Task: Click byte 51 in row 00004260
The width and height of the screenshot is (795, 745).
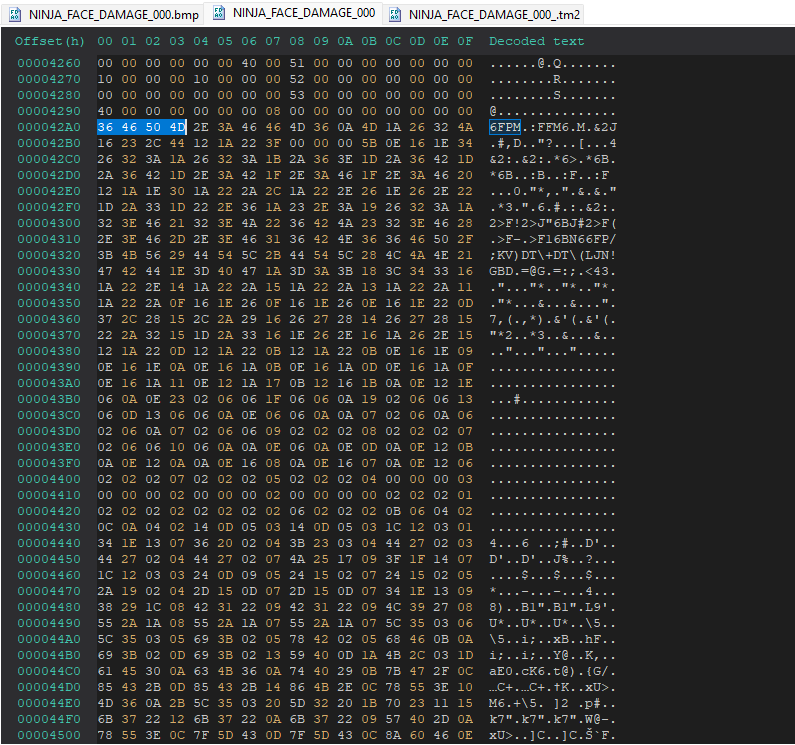Action: tap(297, 63)
